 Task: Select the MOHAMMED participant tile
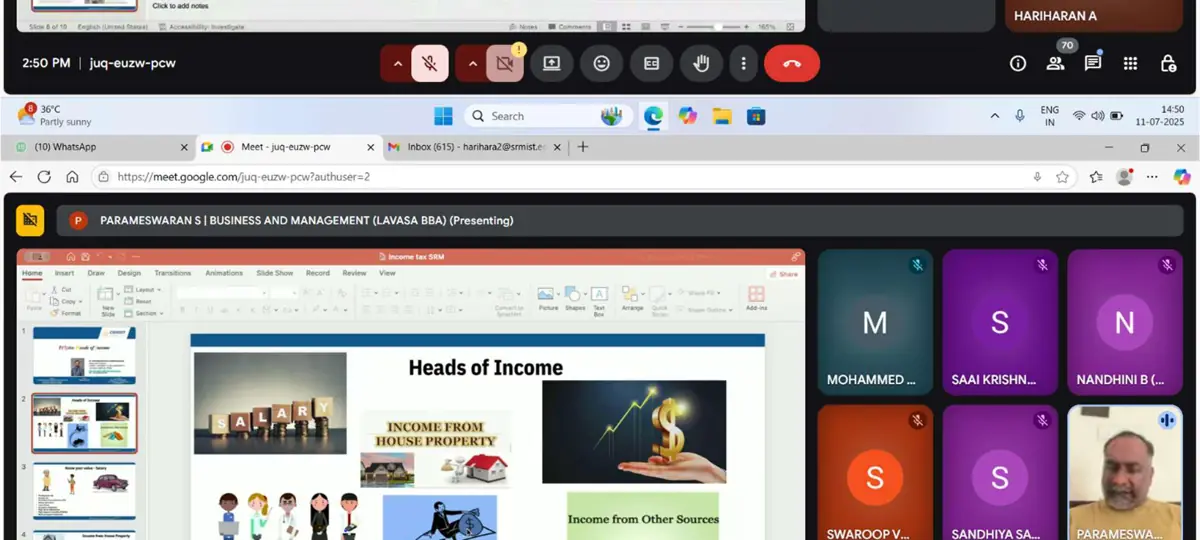click(875, 322)
